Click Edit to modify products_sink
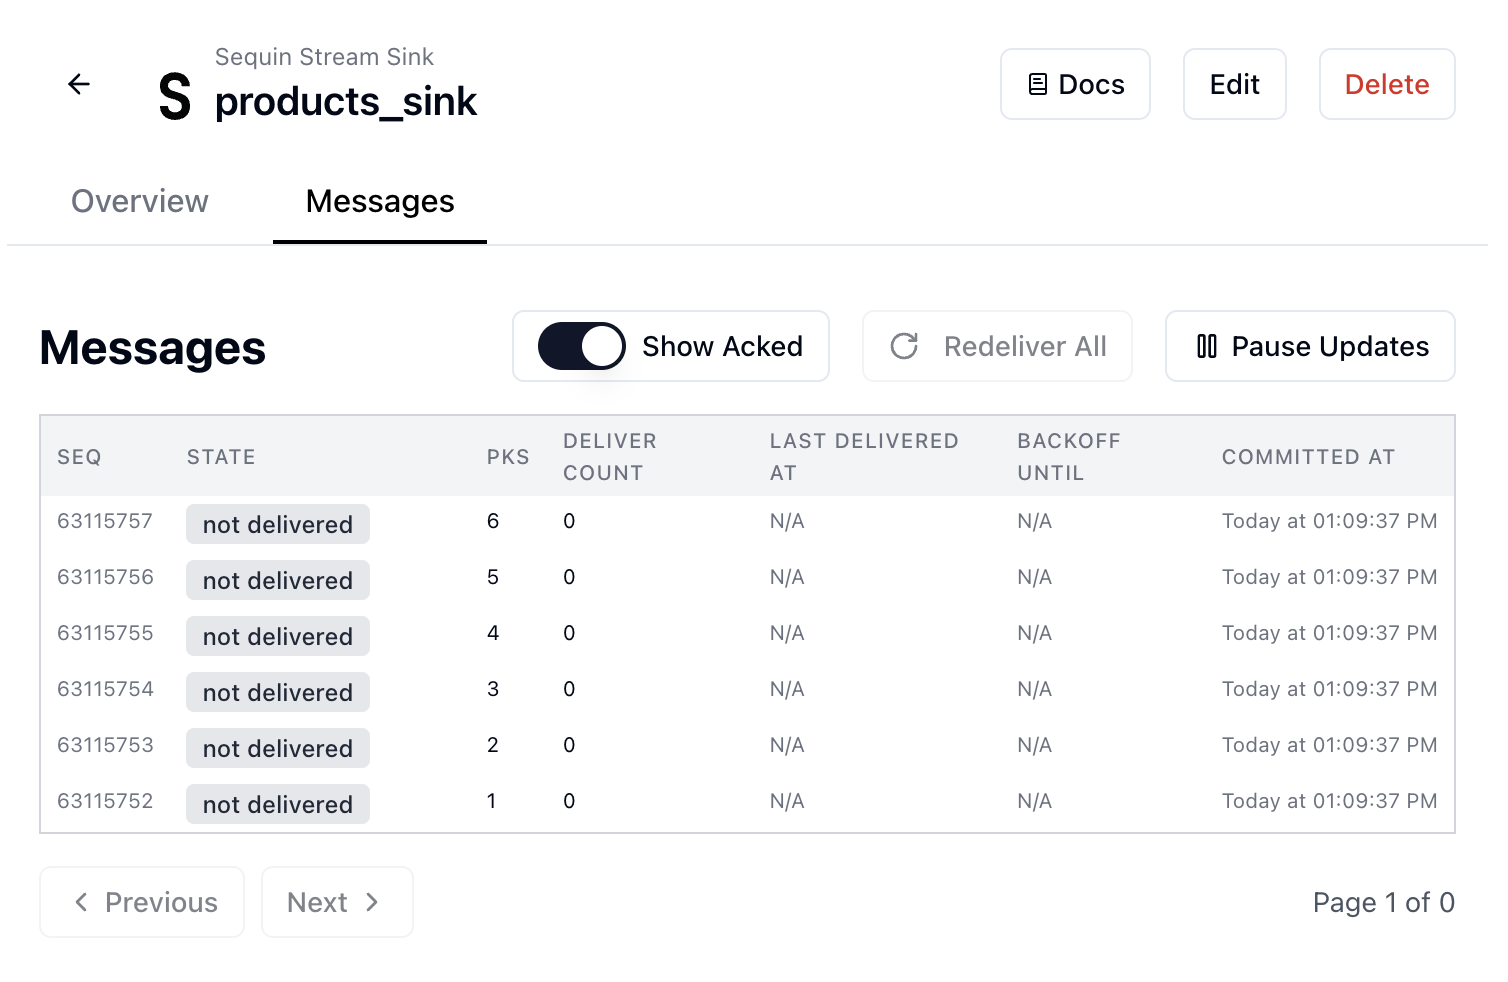 (1234, 84)
